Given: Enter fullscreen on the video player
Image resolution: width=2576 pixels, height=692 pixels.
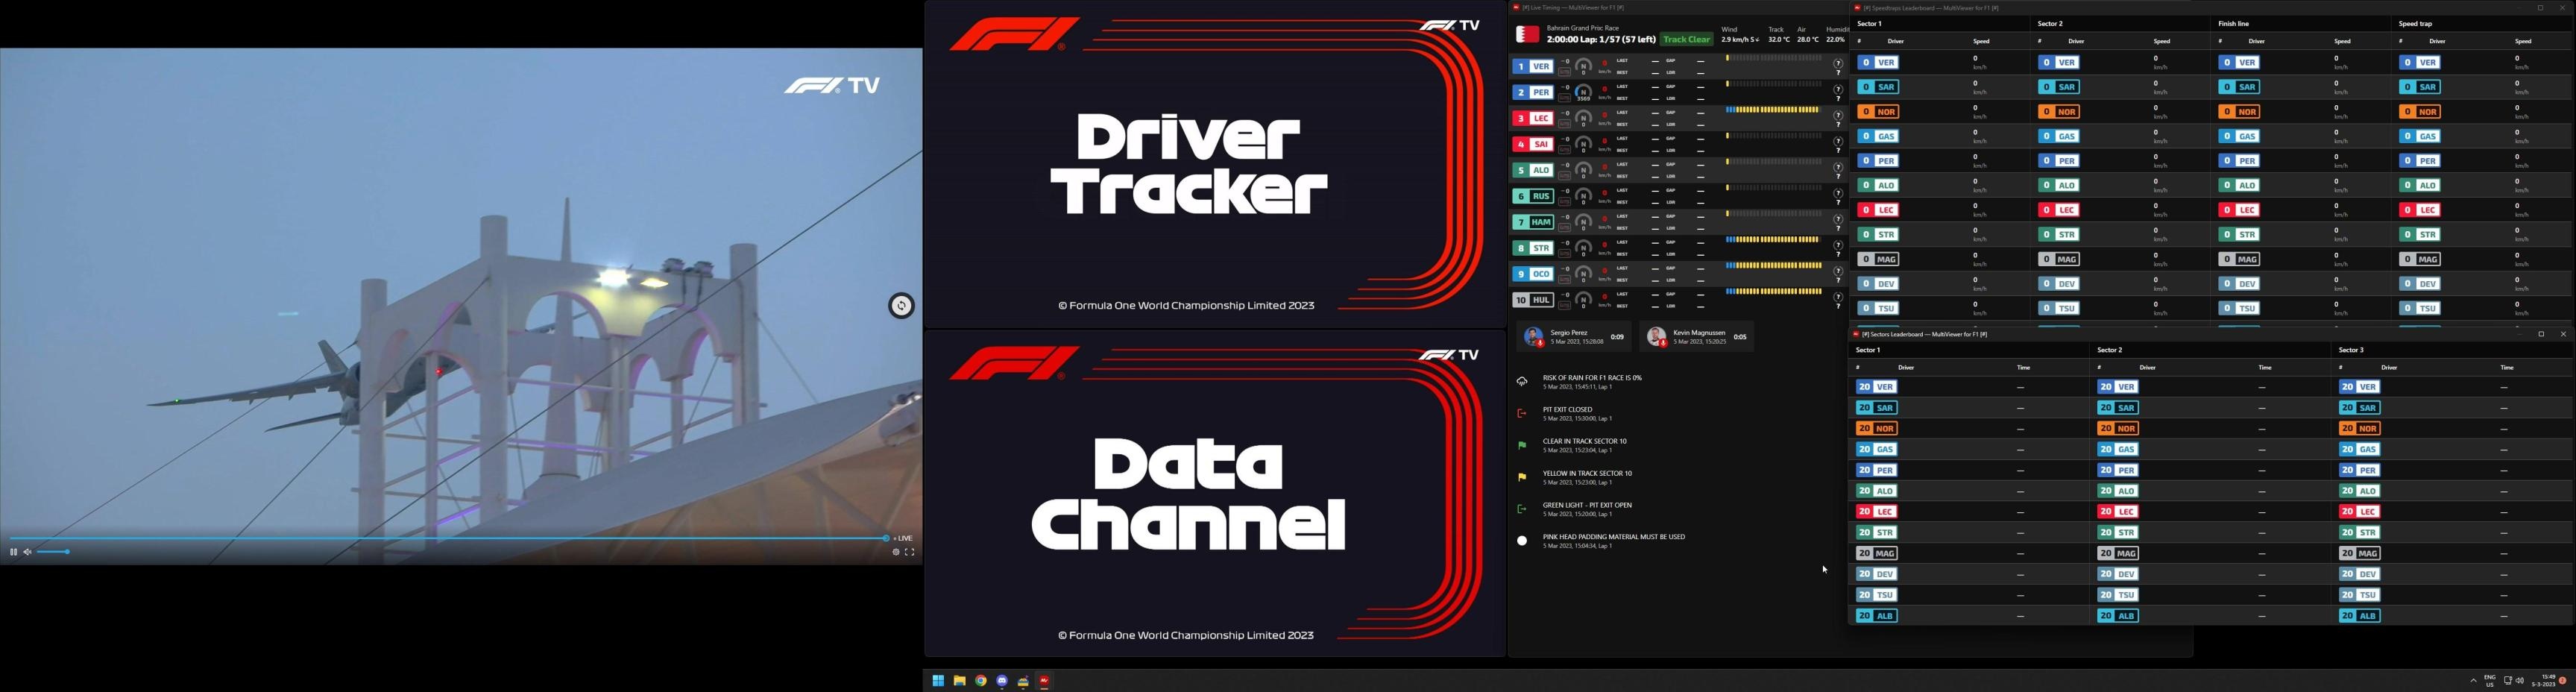Looking at the screenshot, I should 910,552.
